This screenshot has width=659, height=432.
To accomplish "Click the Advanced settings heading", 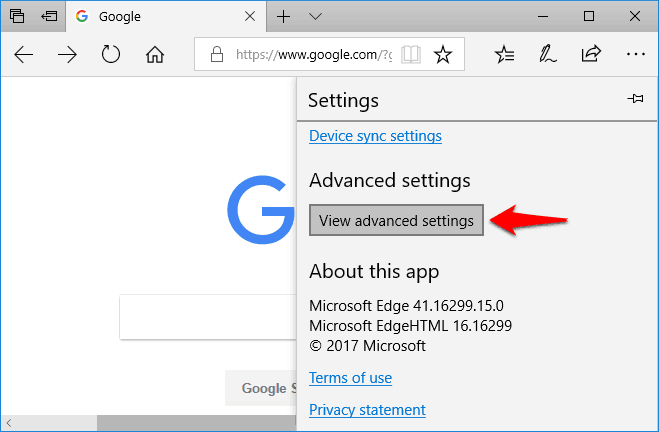I will pyautogui.click(x=390, y=181).
